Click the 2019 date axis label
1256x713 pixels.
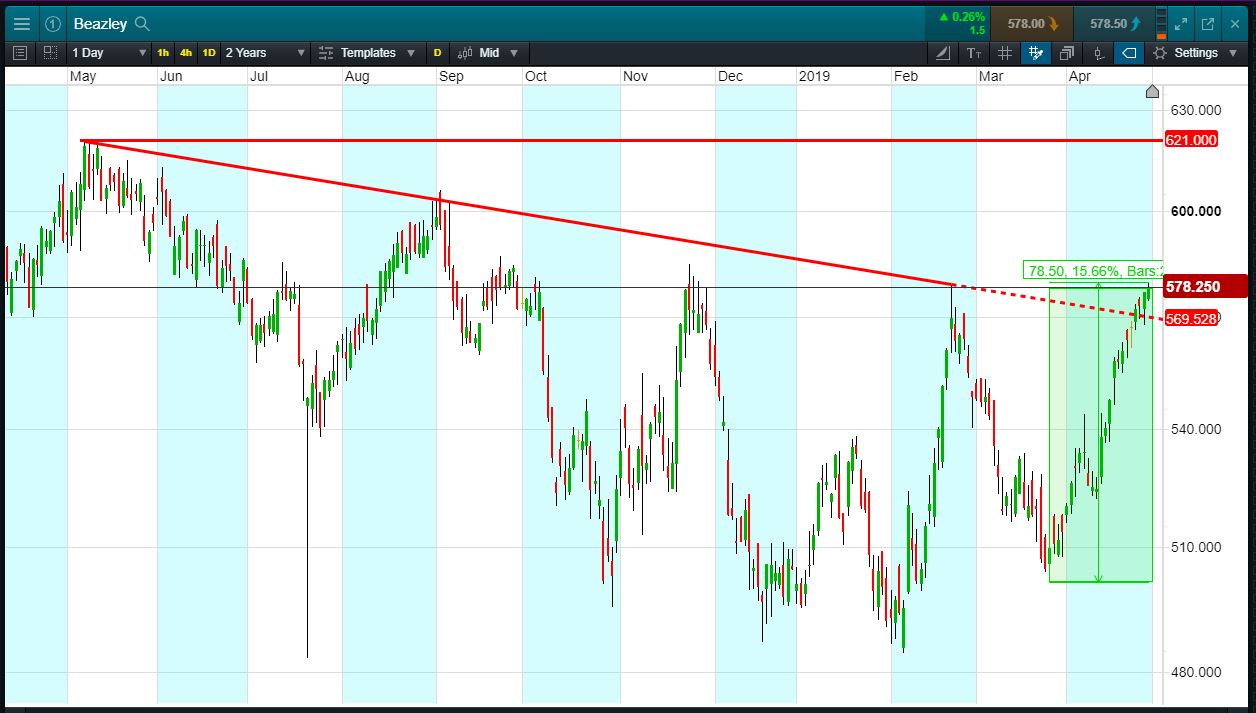coord(815,76)
